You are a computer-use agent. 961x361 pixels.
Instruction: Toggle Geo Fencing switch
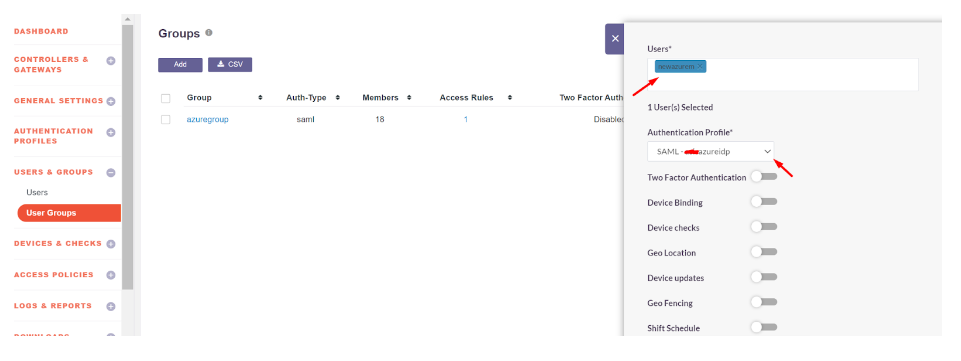click(x=764, y=302)
